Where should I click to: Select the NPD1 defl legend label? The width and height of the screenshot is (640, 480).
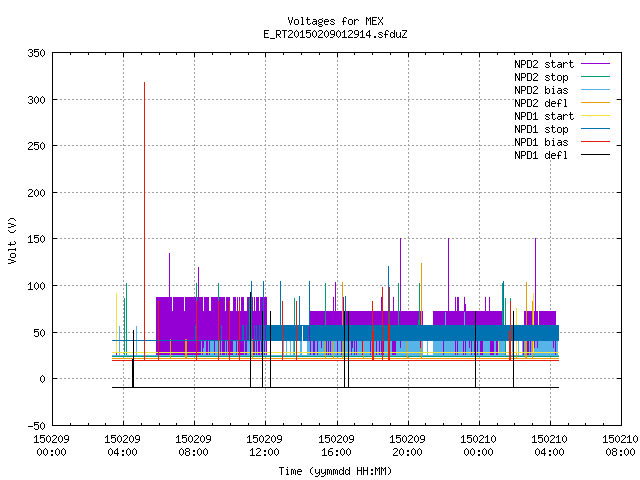(541, 156)
